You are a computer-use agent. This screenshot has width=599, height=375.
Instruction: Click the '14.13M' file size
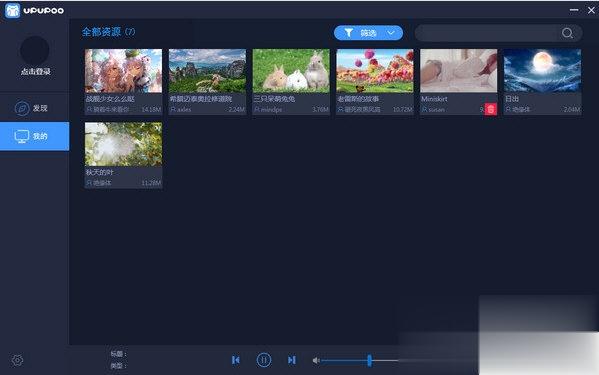(x=151, y=110)
